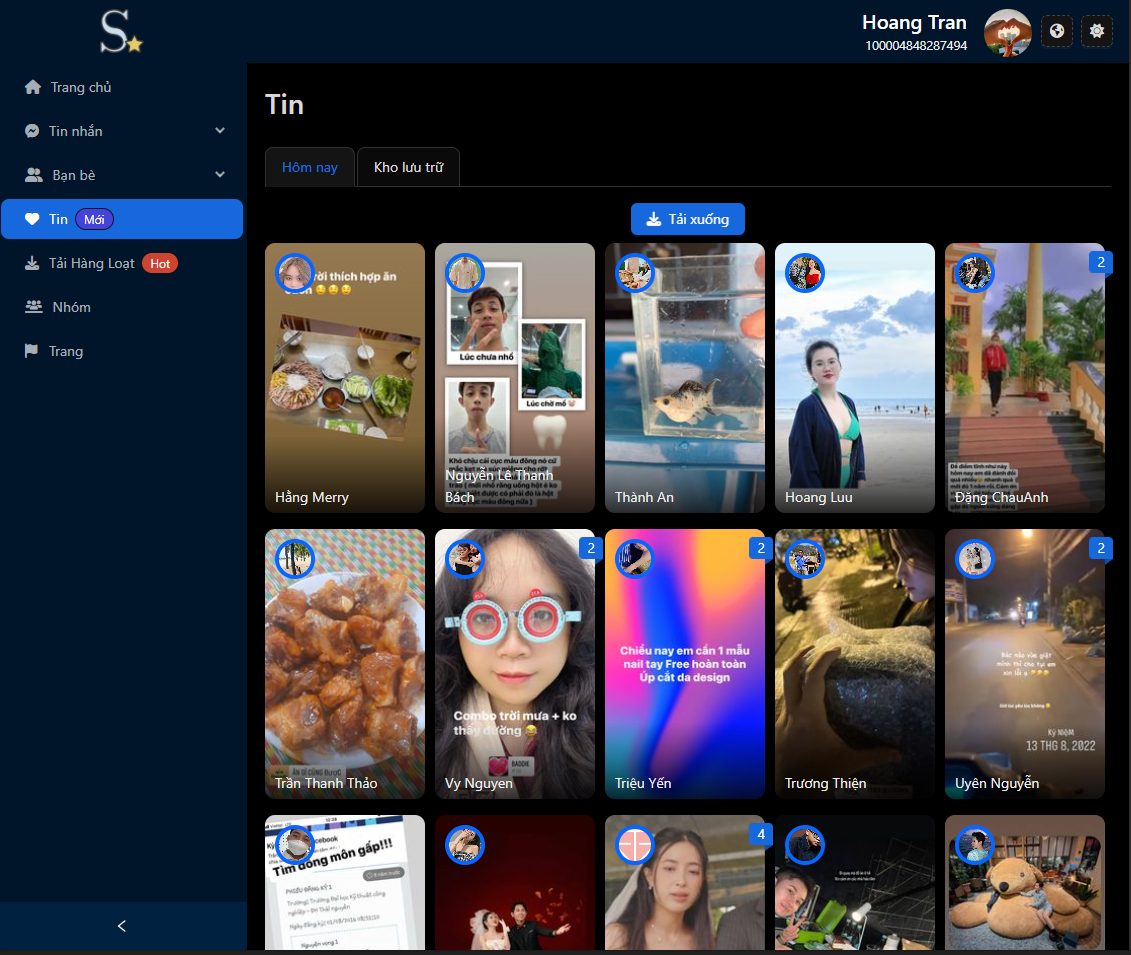Click Trần Thanh Thảo's story avatar circle
This screenshot has width=1131, height=955.
[x=294, y=558]
